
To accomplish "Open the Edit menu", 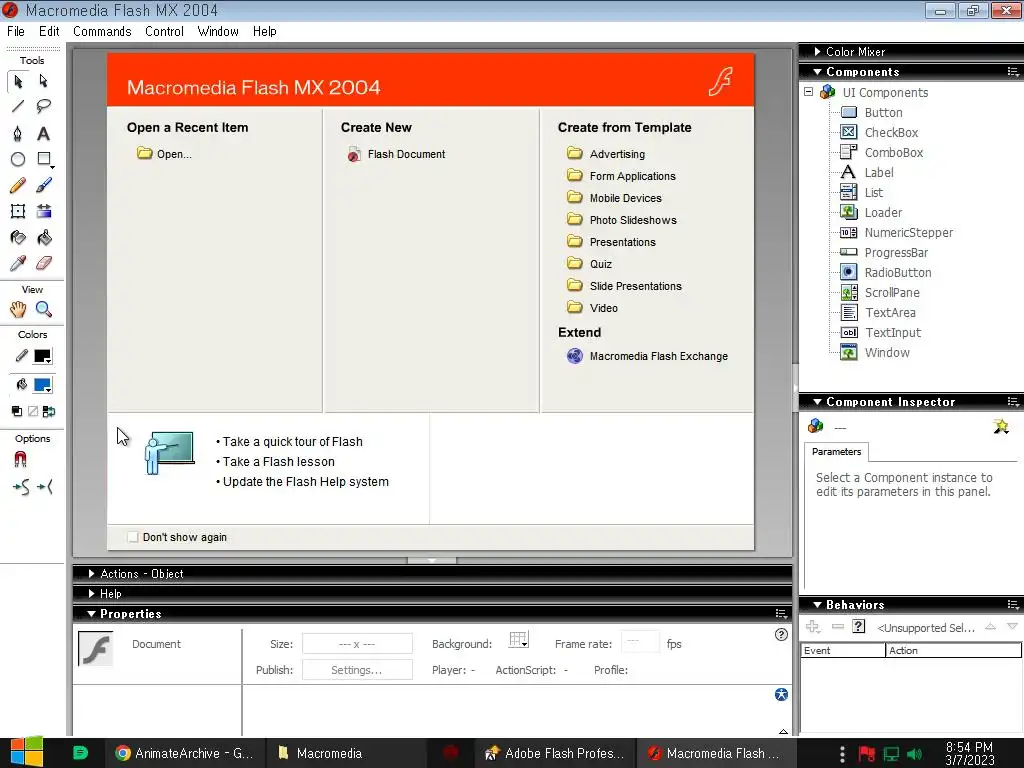I will click(49, 31).
